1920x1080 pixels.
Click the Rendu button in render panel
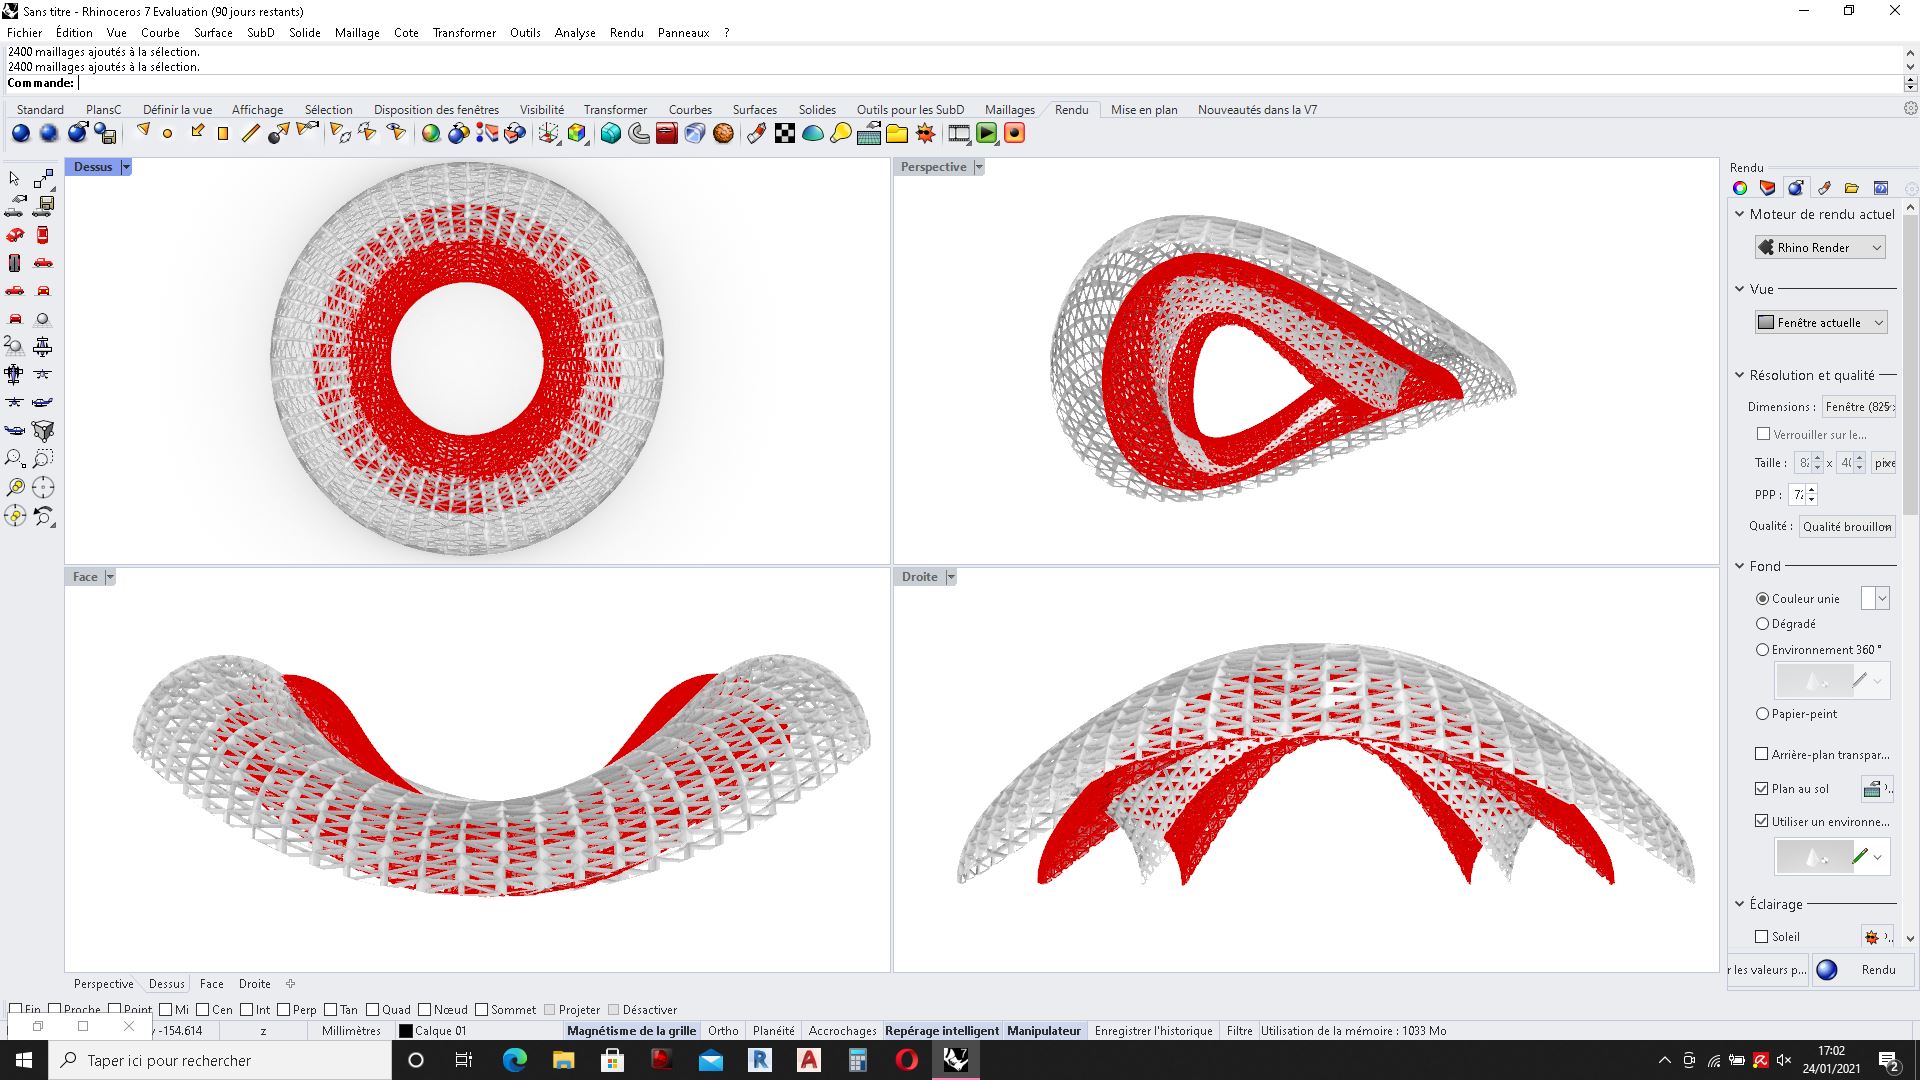point(1864,970)
